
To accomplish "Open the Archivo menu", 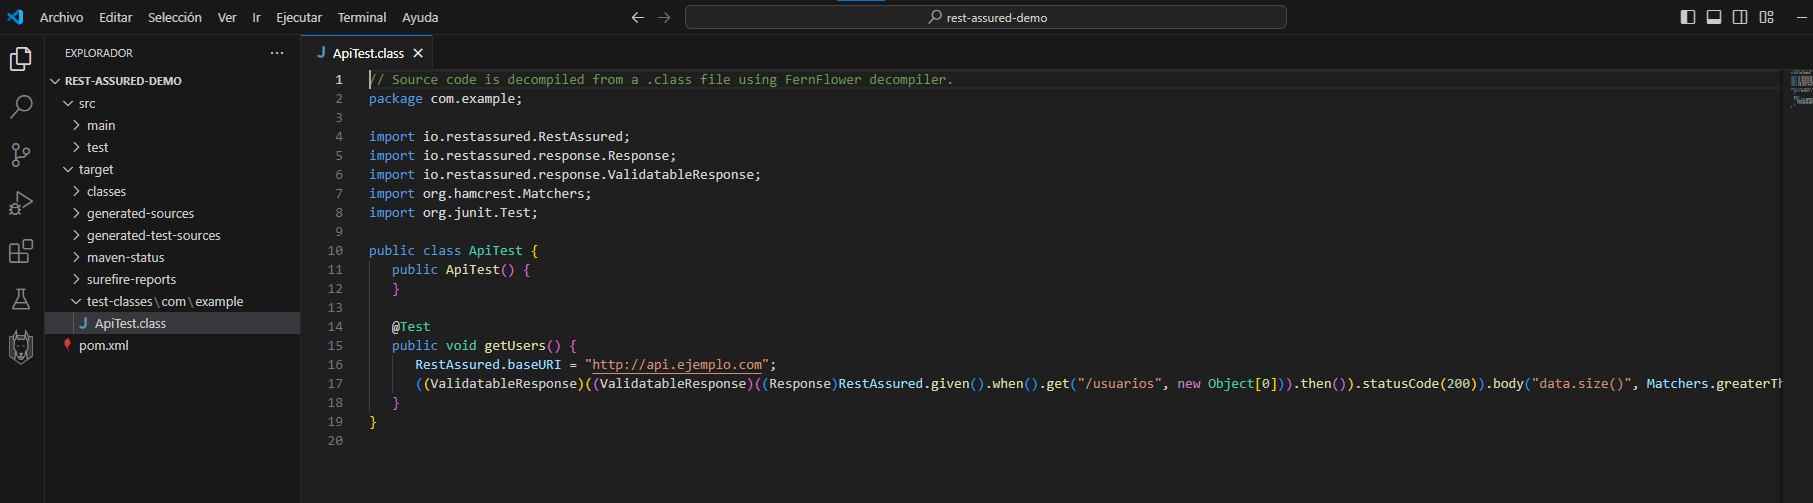I will [x=61, y=17].
